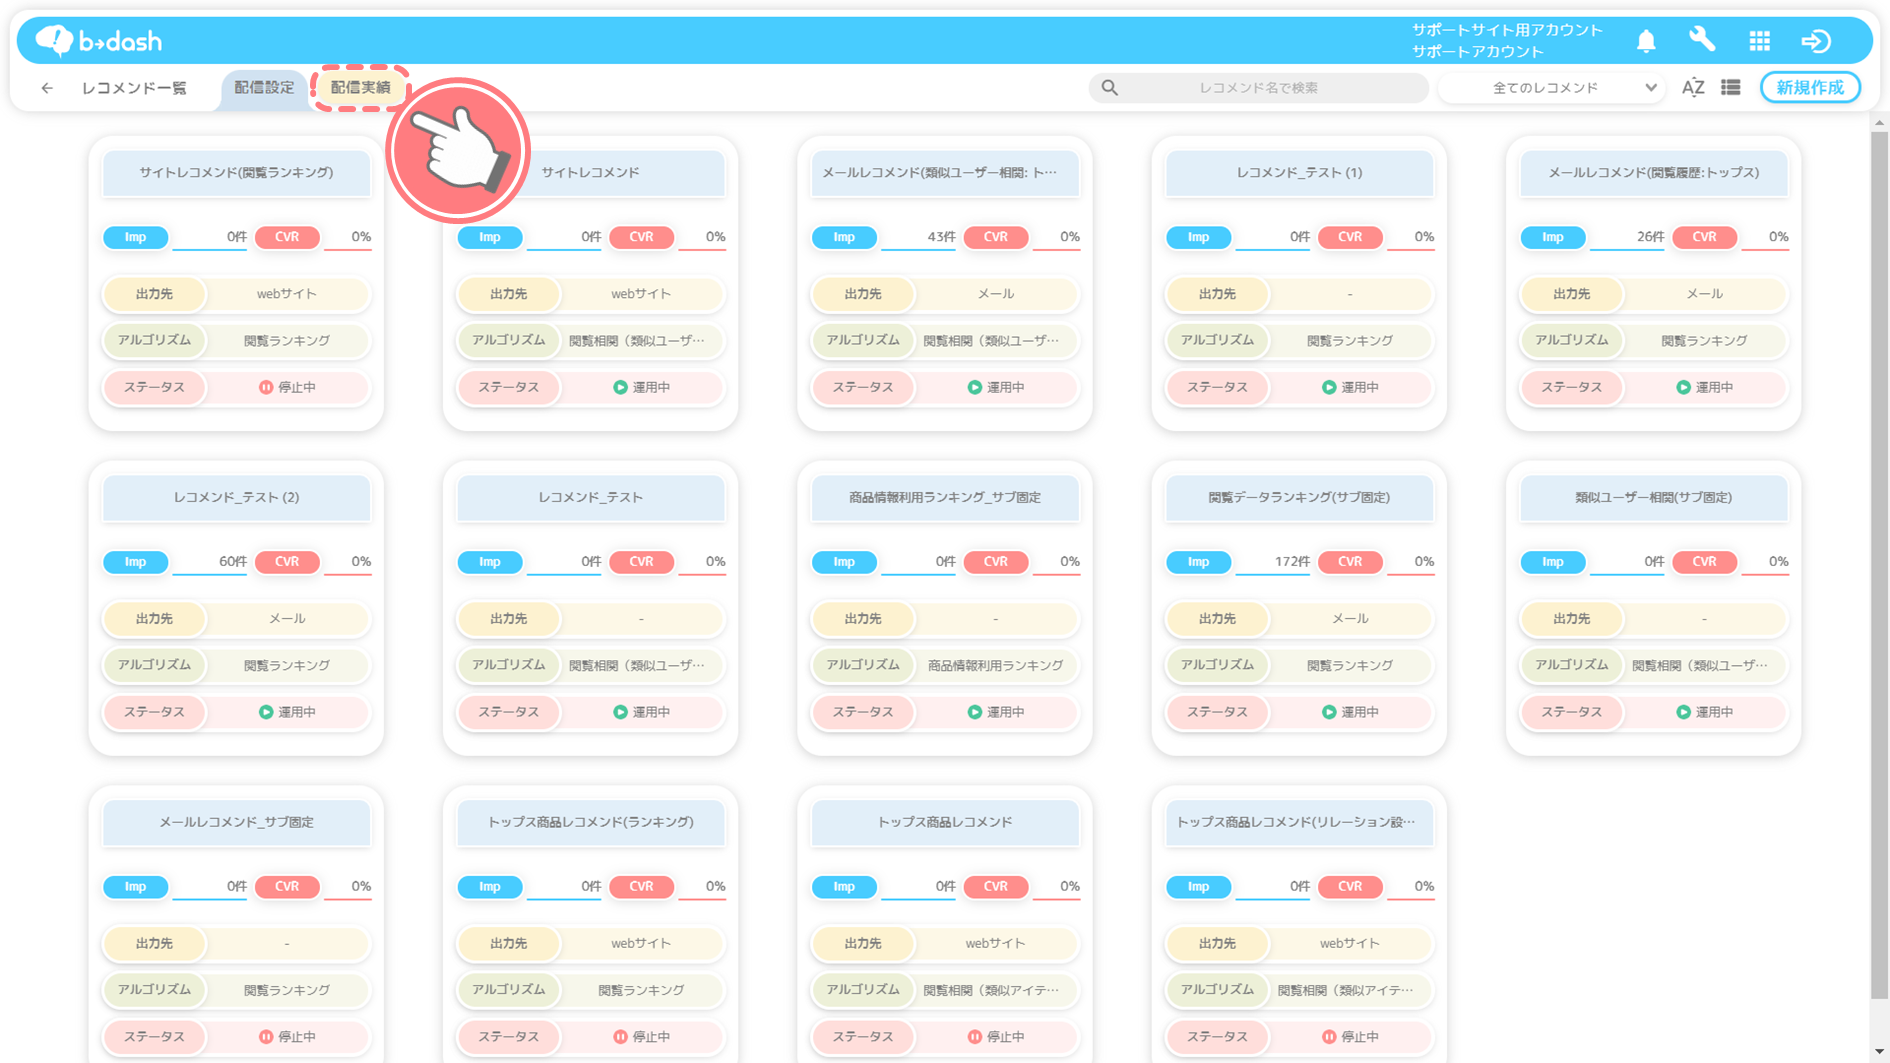1890x1063 pixels.
Task: Click メール output in レコメンド_テスト (2)
Action: (x=287, y=620)
